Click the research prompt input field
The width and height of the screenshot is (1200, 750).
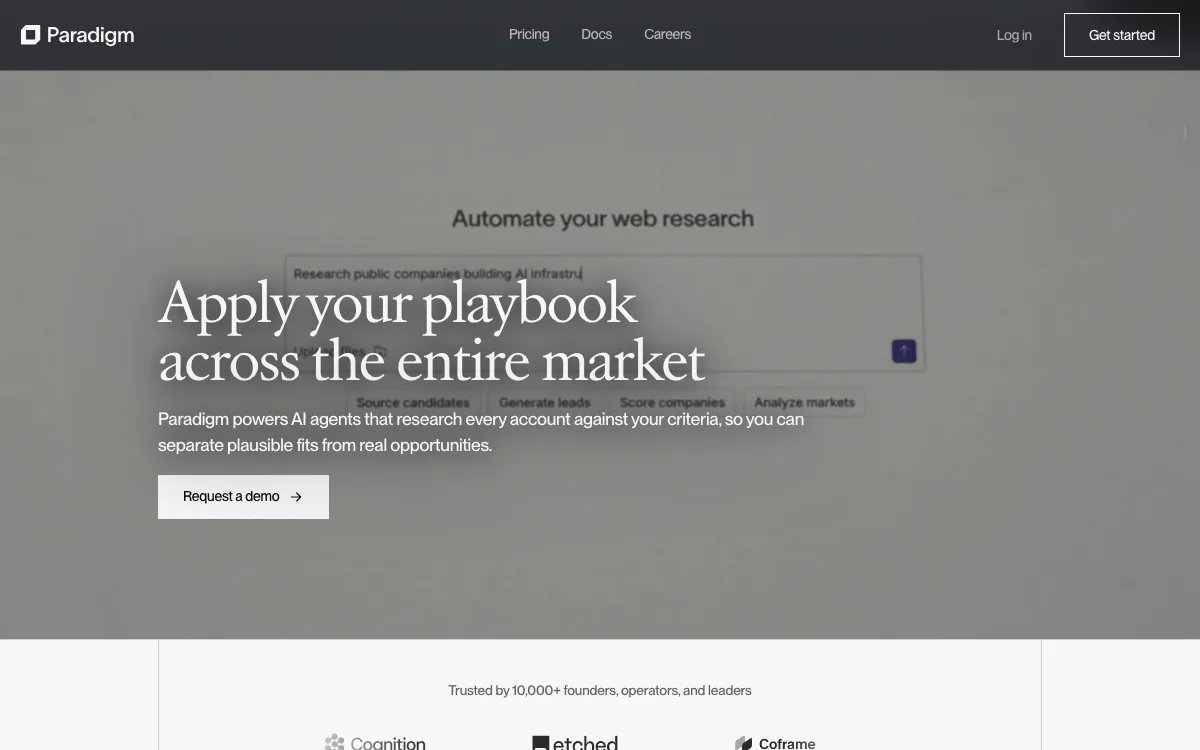[x=604, y=313]
